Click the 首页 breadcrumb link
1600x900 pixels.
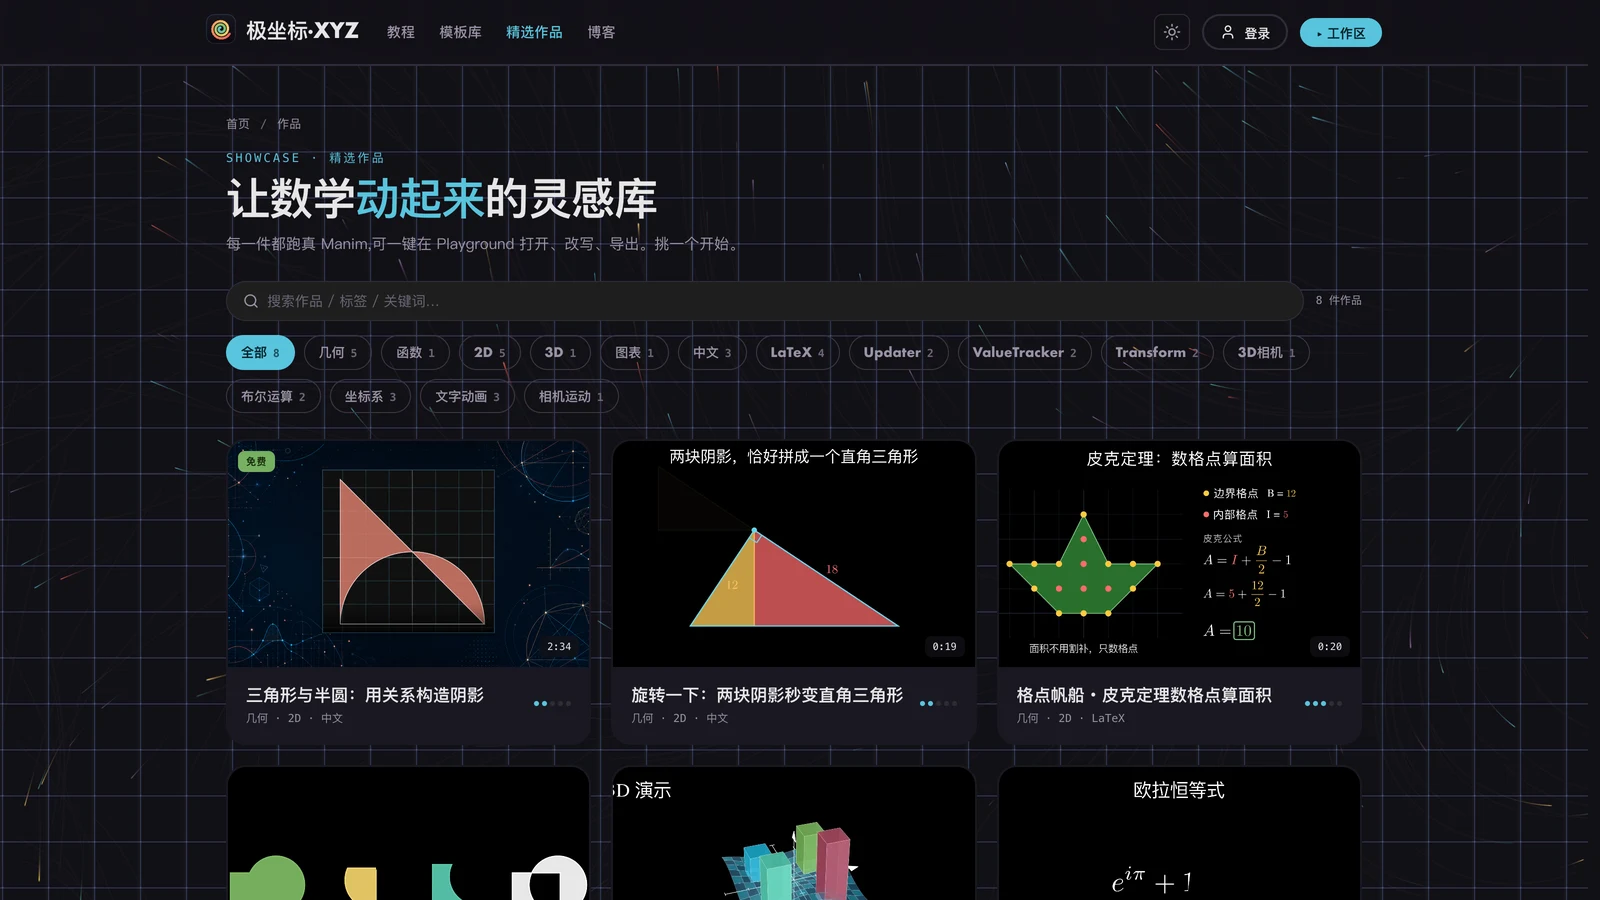[x=238, y=124]
